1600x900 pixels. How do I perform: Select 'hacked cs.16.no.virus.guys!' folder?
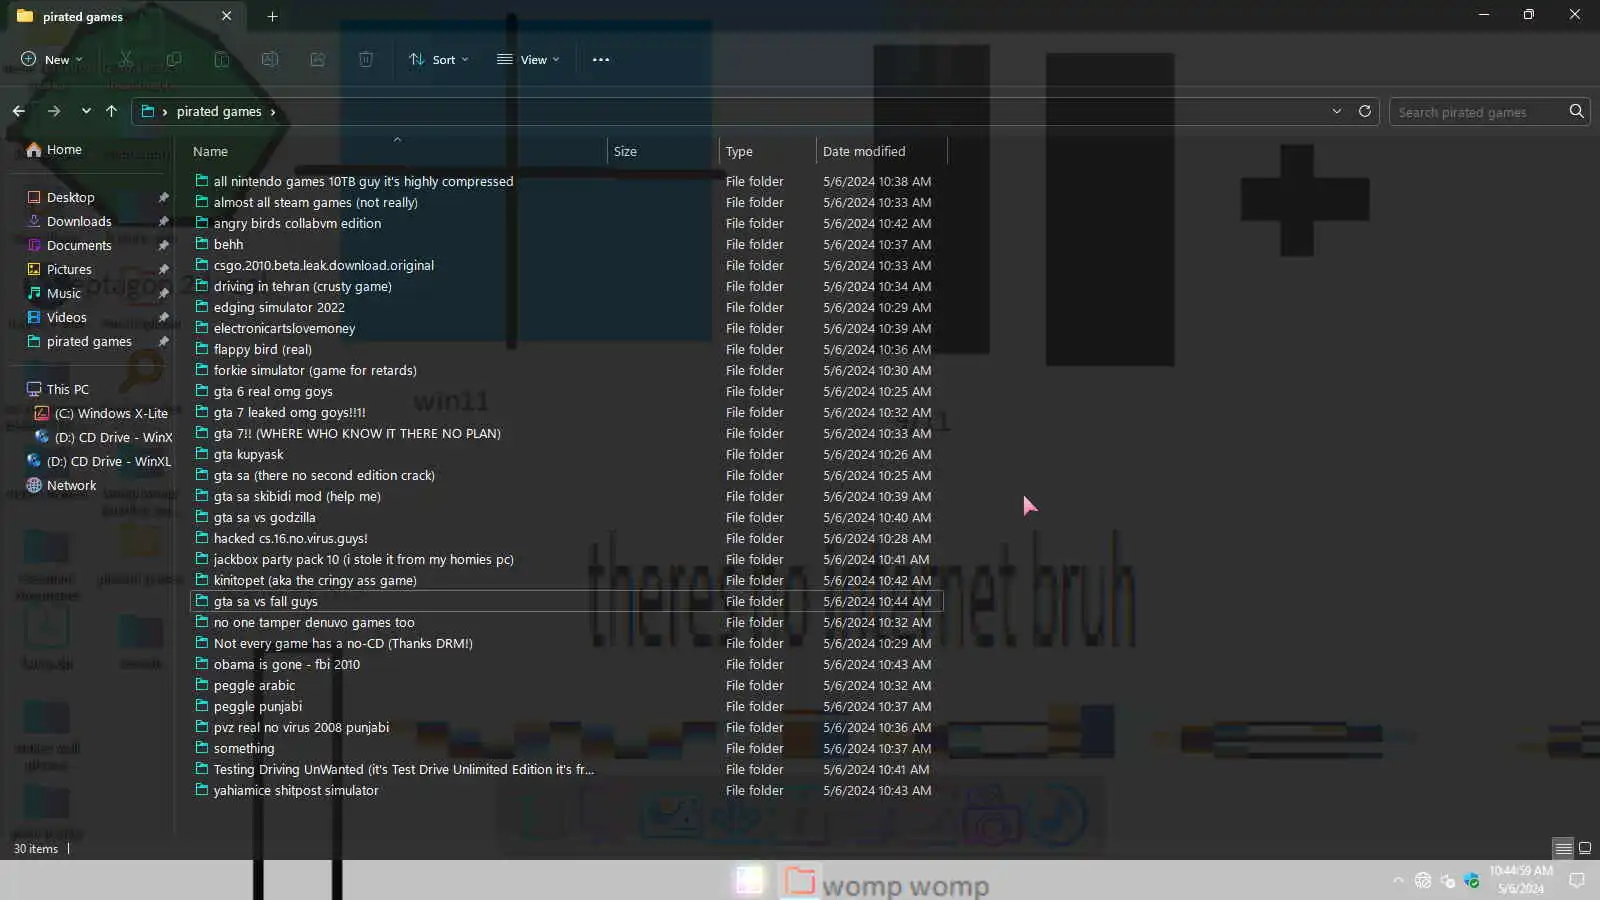coord(566,538)
